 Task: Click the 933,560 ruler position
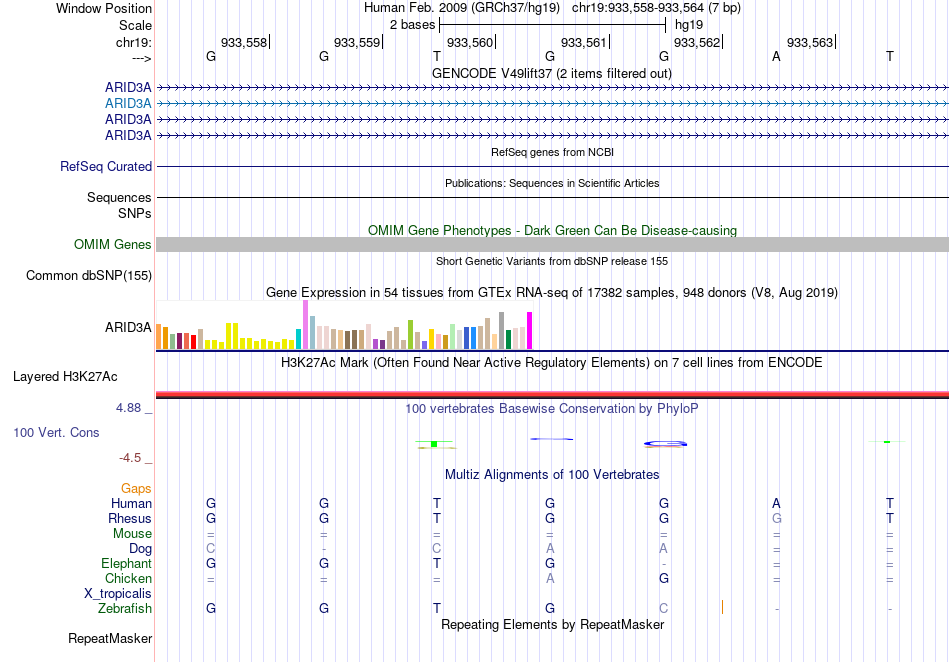[470, 42]
